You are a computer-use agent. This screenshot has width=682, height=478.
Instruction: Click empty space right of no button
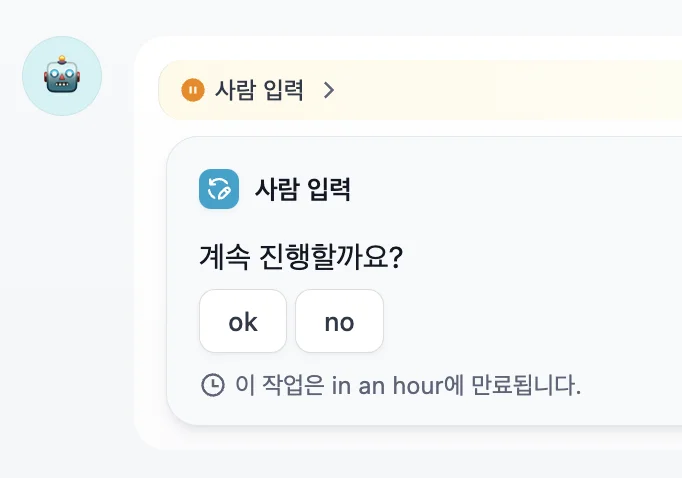click(520, 321)
